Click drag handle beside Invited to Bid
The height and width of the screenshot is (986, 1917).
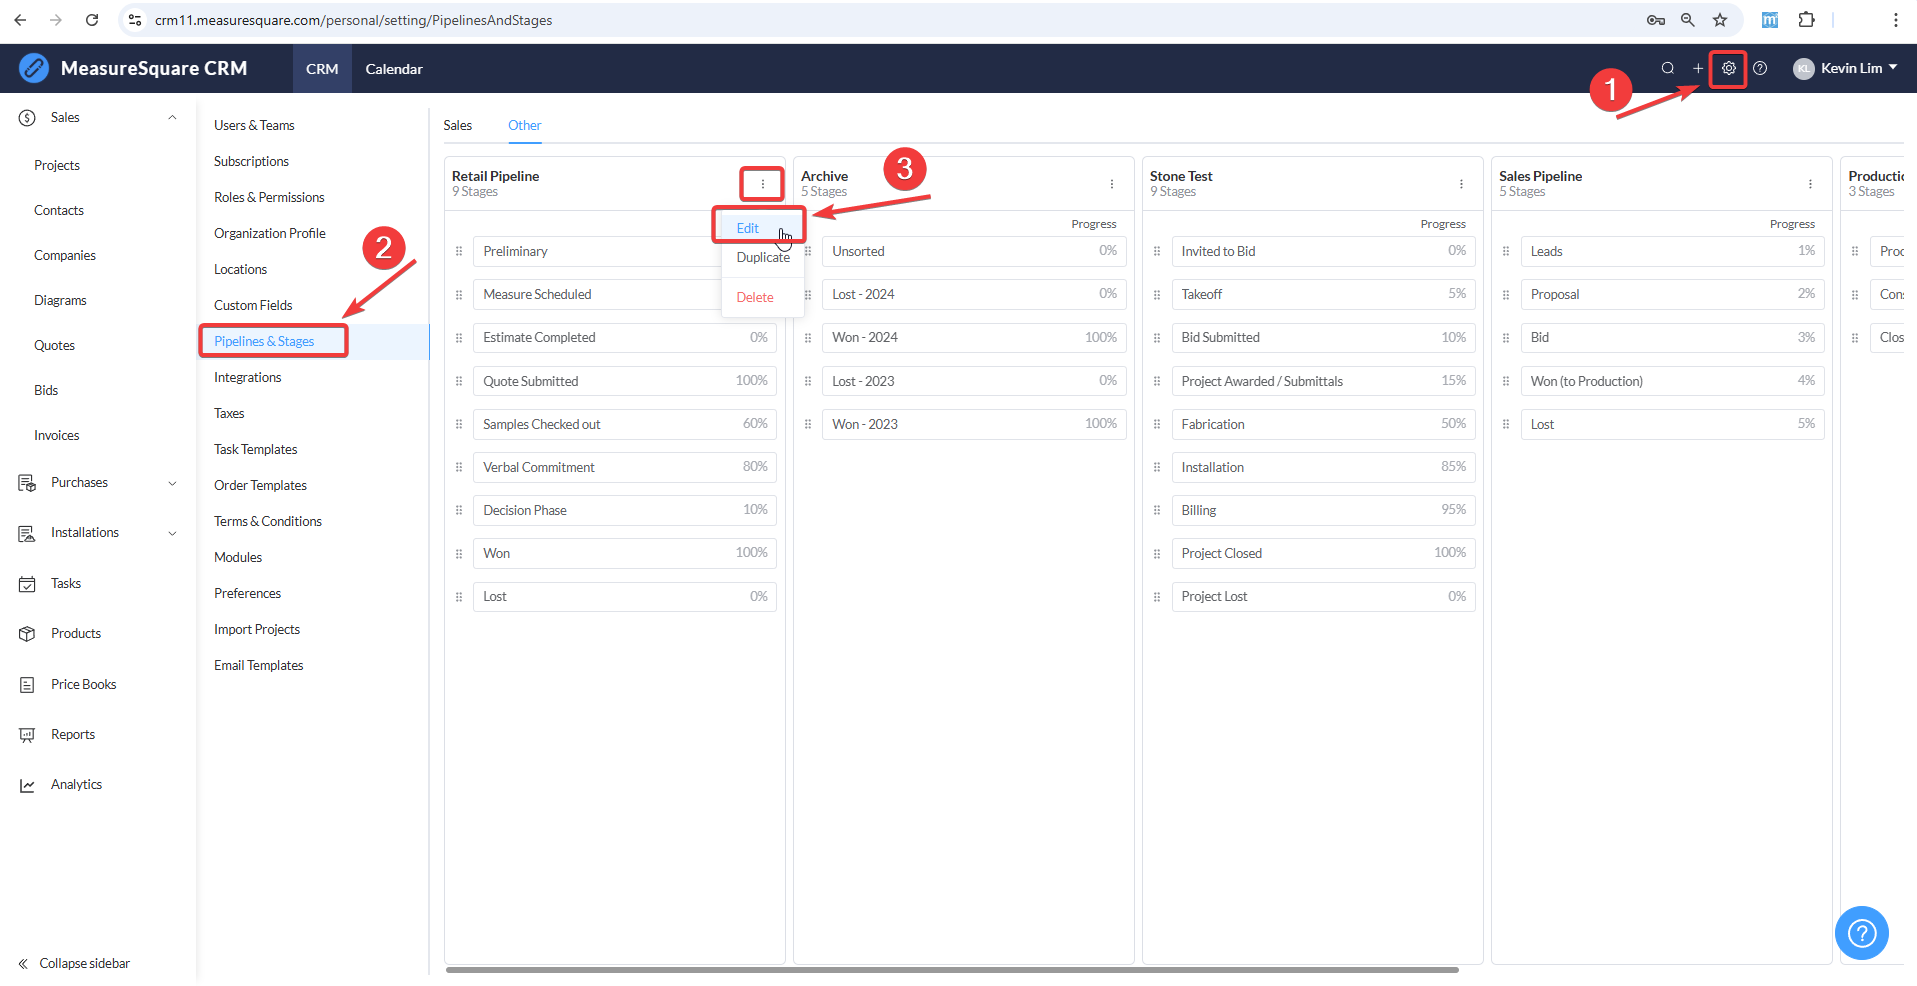coord(1157,251)
